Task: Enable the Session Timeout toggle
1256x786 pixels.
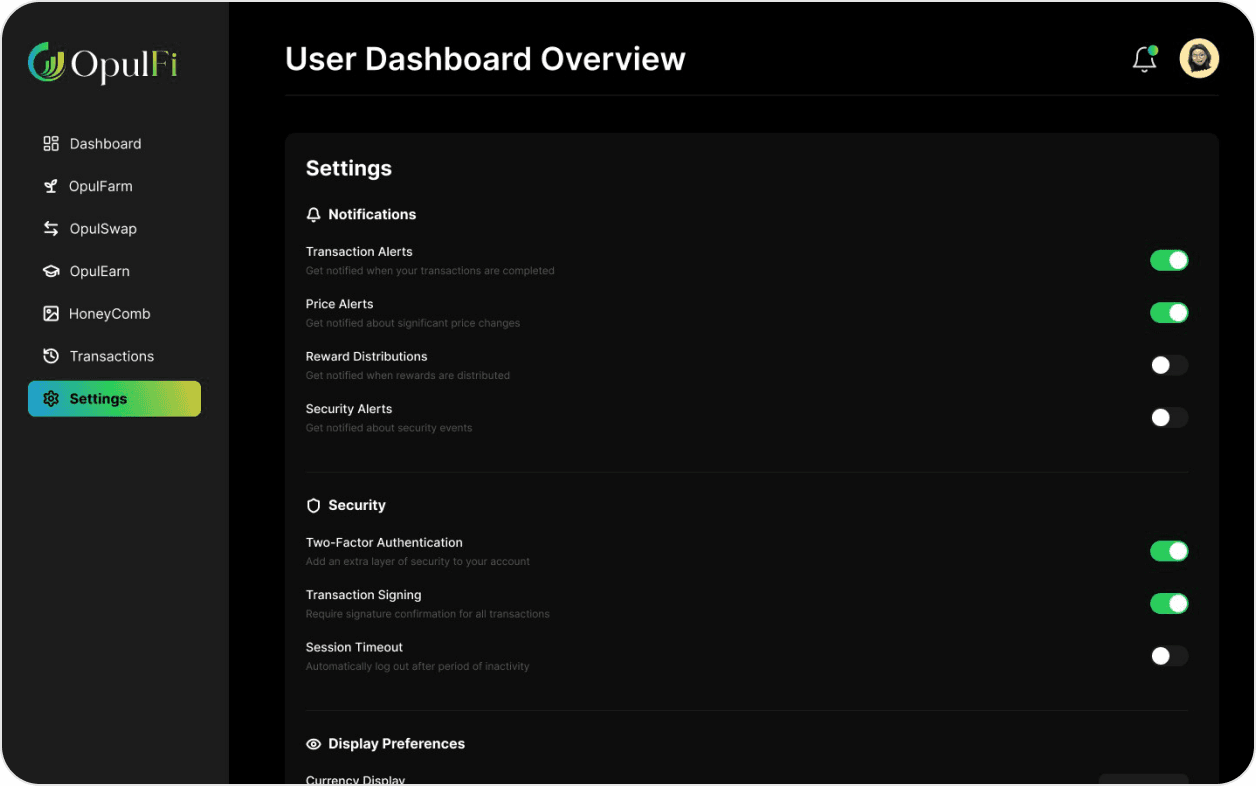Action: pos(1169,656)
